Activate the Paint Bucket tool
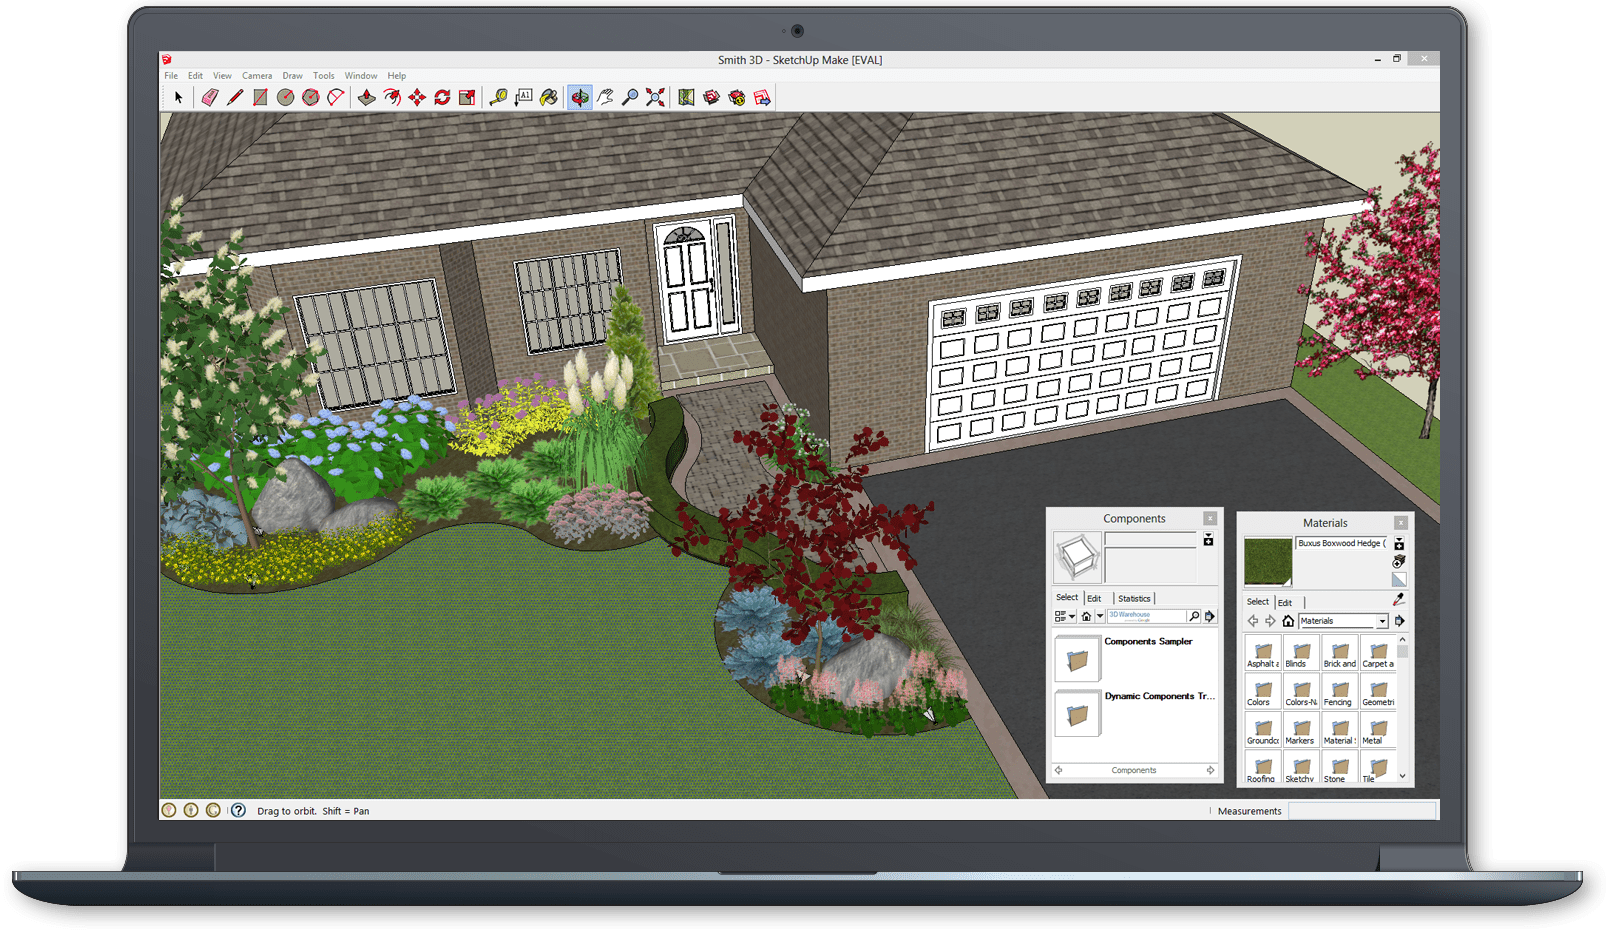 (550, 97)
